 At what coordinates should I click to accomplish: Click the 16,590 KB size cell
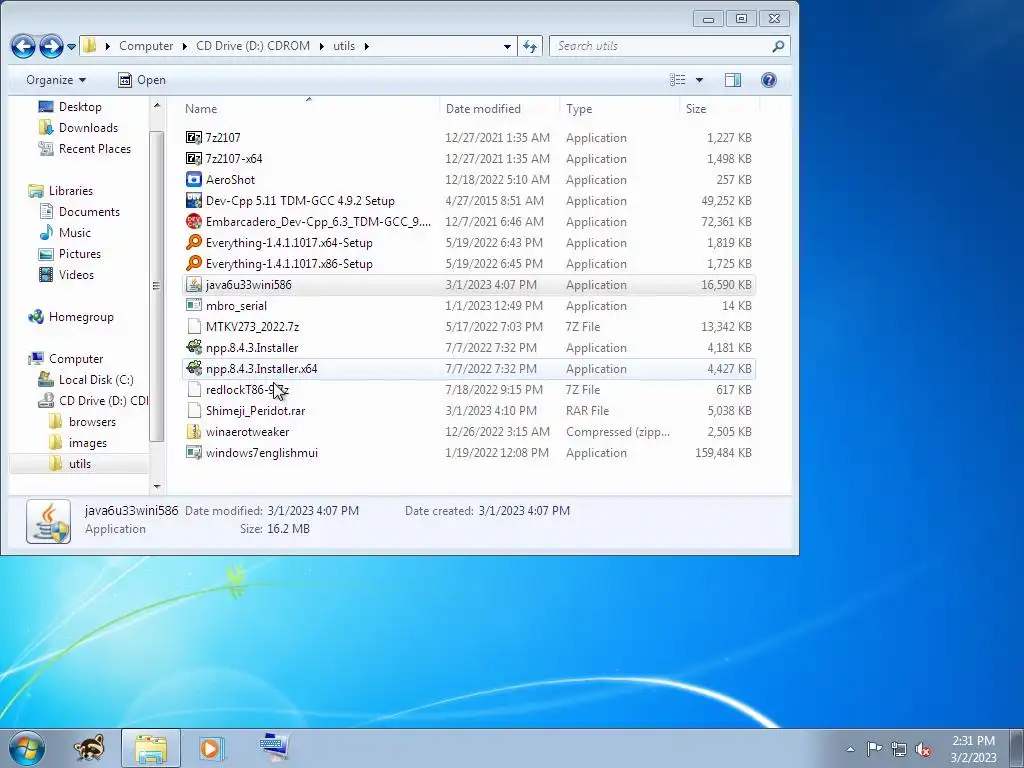click(726, 285)
